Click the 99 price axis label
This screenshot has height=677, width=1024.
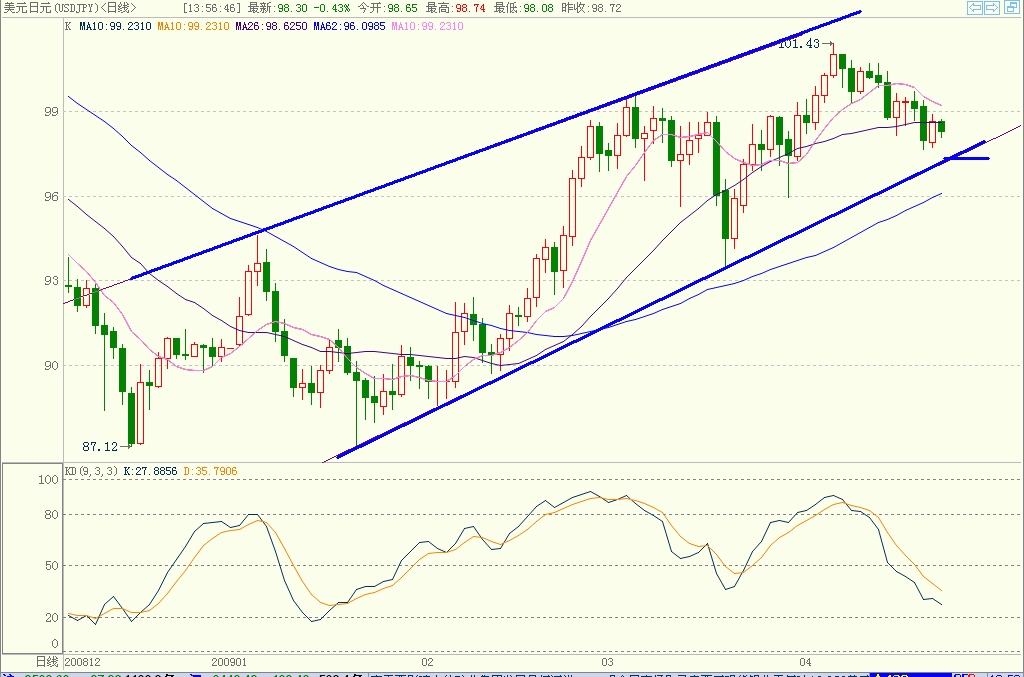[51, 112]
